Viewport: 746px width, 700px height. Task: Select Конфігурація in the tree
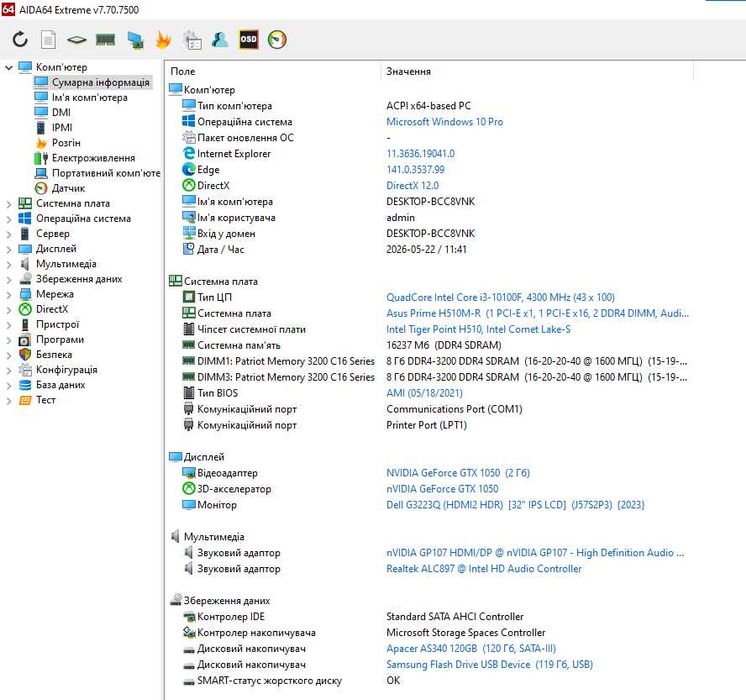tap(67, 370)
